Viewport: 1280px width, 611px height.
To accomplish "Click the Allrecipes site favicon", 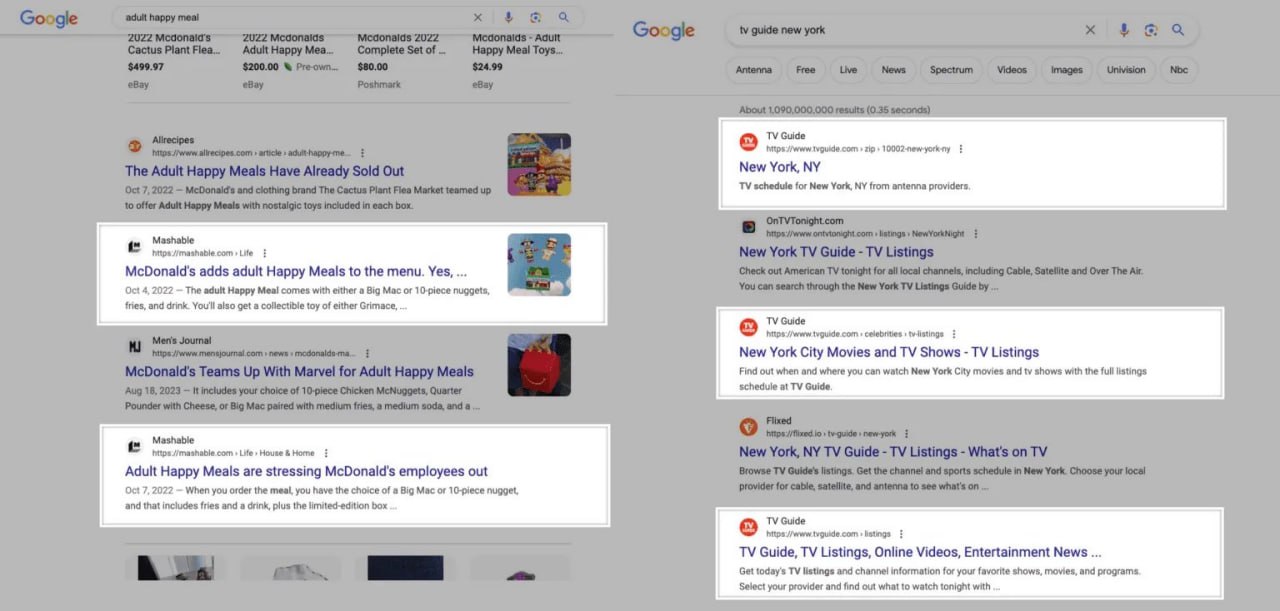I will (x=135, y=146).
